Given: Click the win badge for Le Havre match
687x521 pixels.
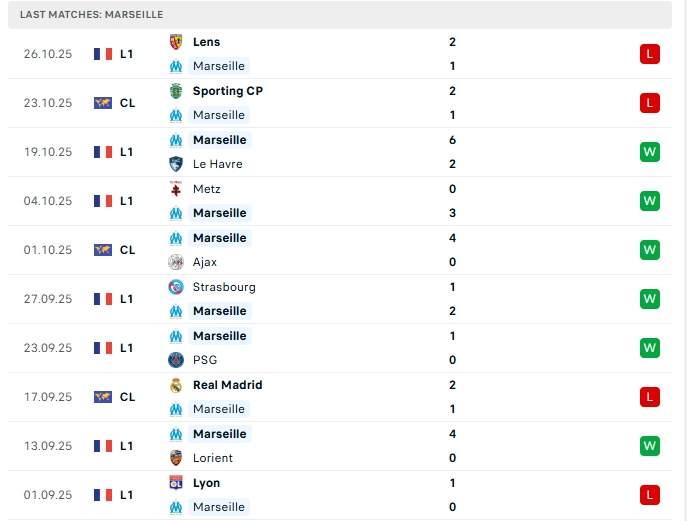Looking at the screenshot, I should (x=650, y=152).
